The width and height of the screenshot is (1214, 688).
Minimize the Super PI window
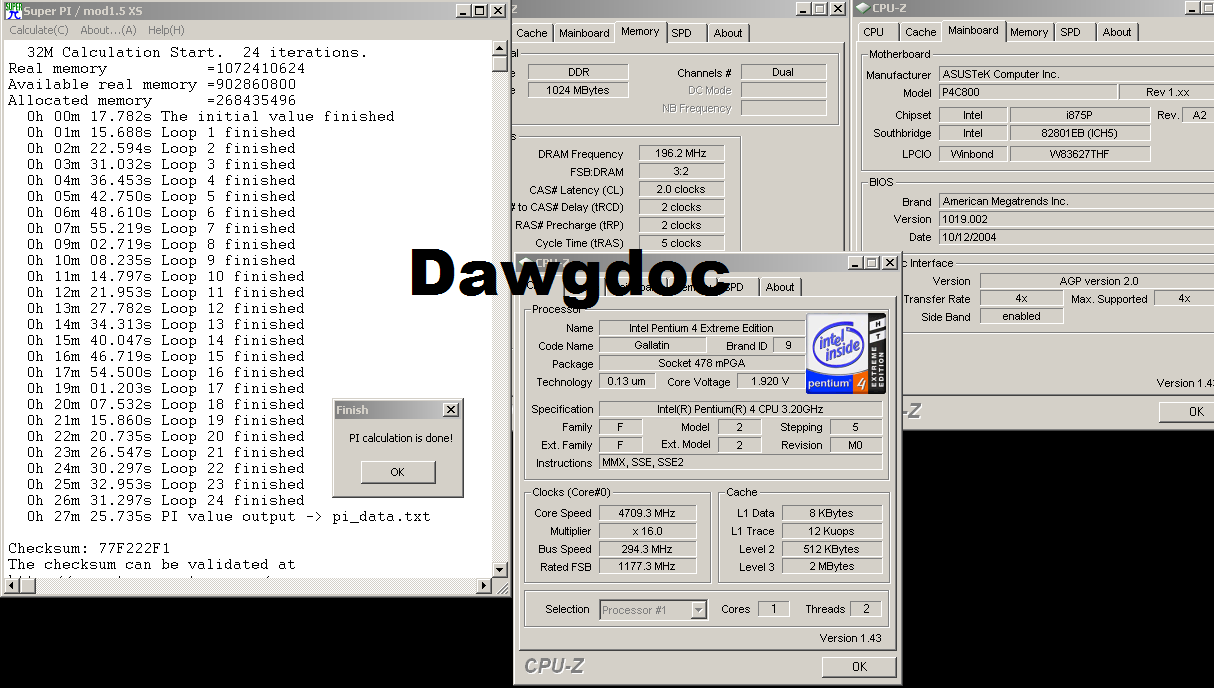(463, 11)
